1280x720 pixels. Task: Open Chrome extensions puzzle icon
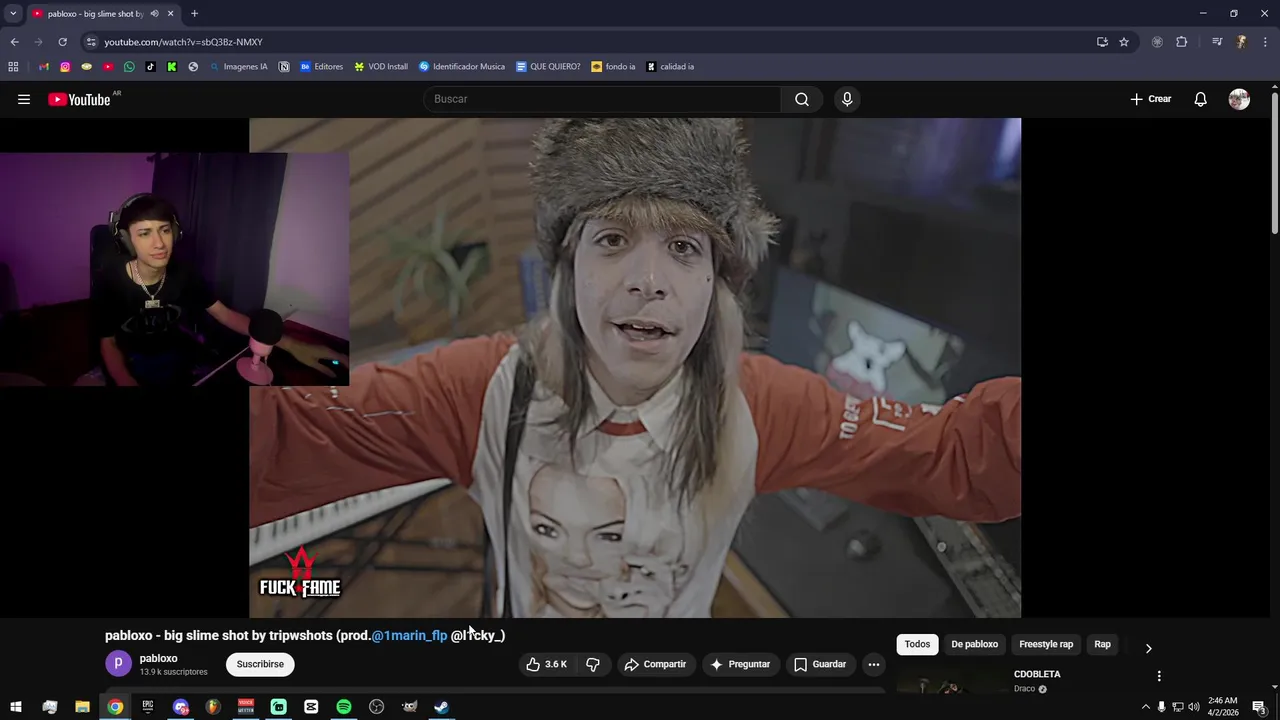pos(1181,42)
